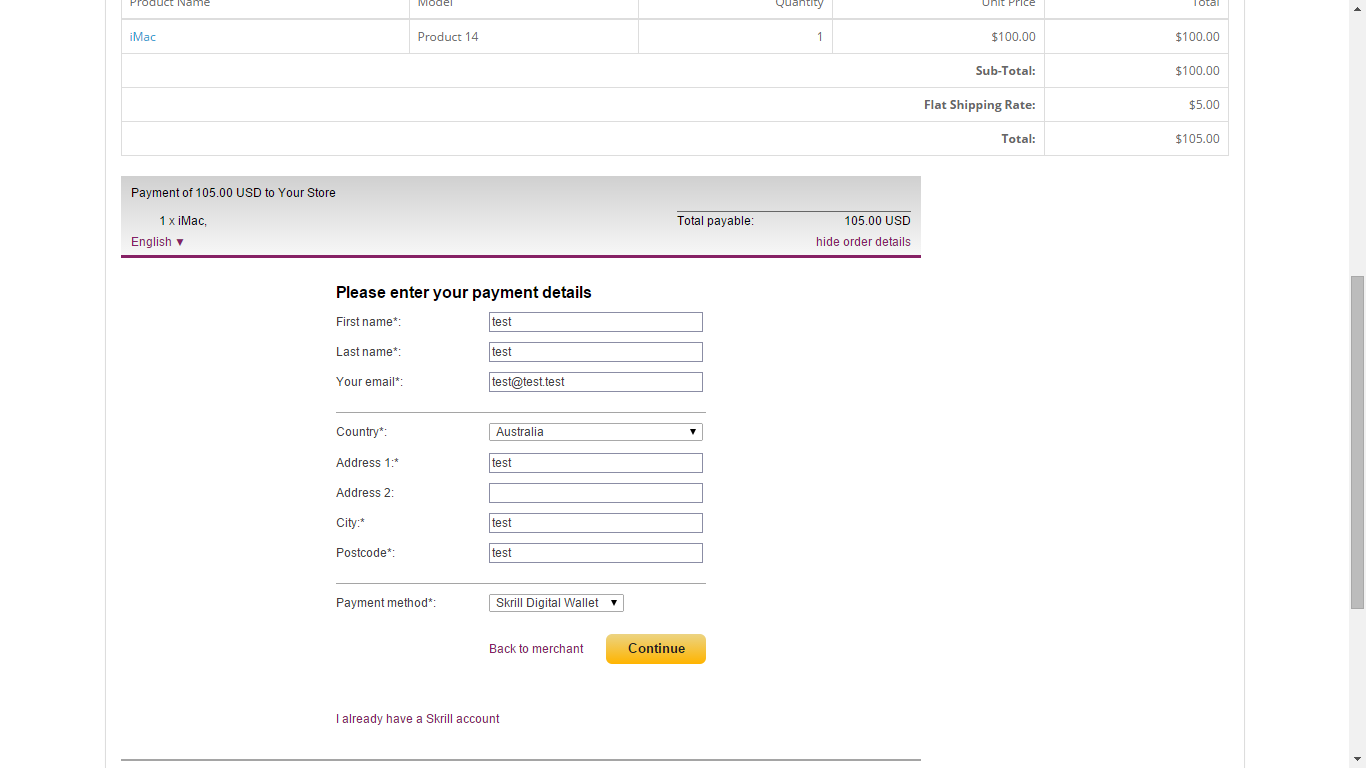Expand the Country dropdown showing Australia
This screenshot has height=768, width=1366.
tap(595, 432)
